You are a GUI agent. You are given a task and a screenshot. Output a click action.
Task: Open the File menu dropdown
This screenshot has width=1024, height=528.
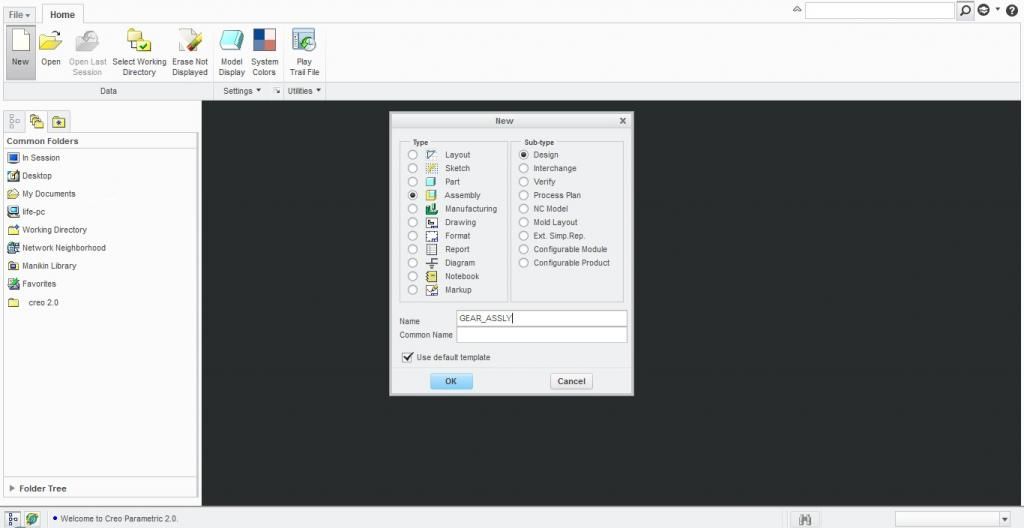pos(20,14)
